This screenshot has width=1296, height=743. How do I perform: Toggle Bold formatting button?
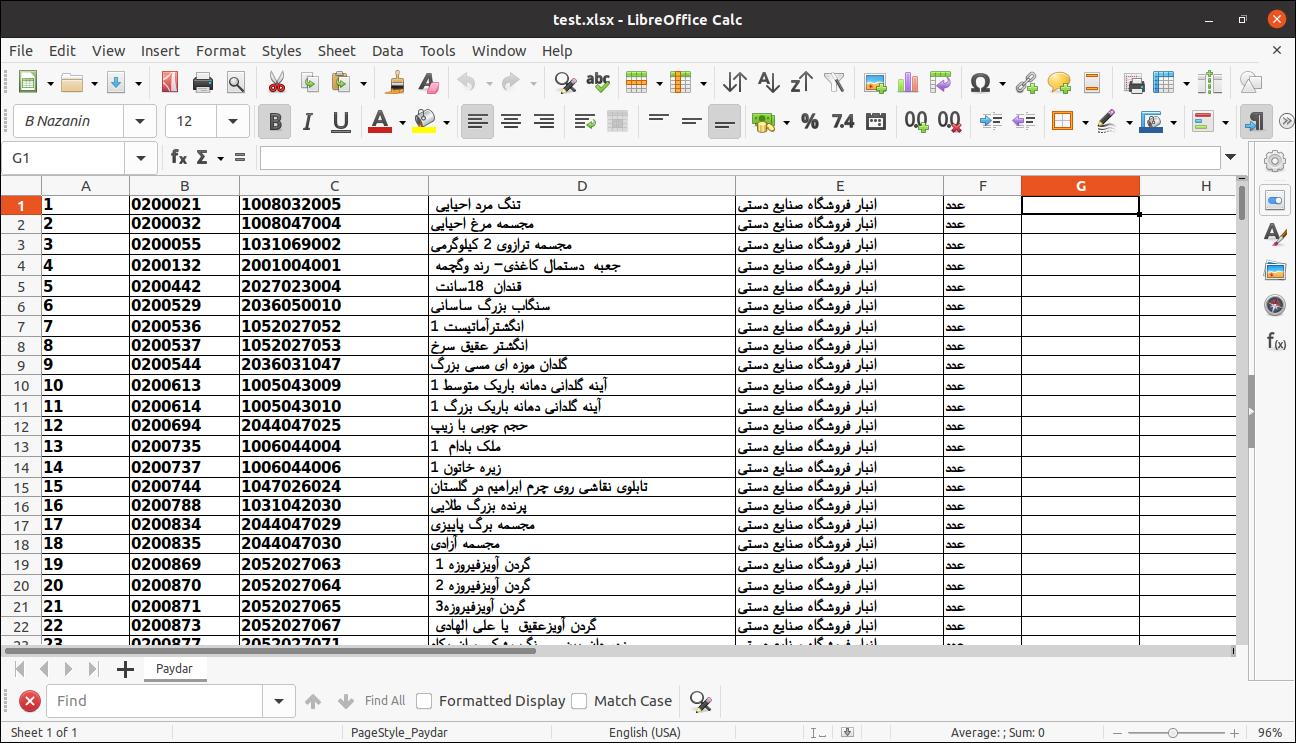click(x=274, y=121)
